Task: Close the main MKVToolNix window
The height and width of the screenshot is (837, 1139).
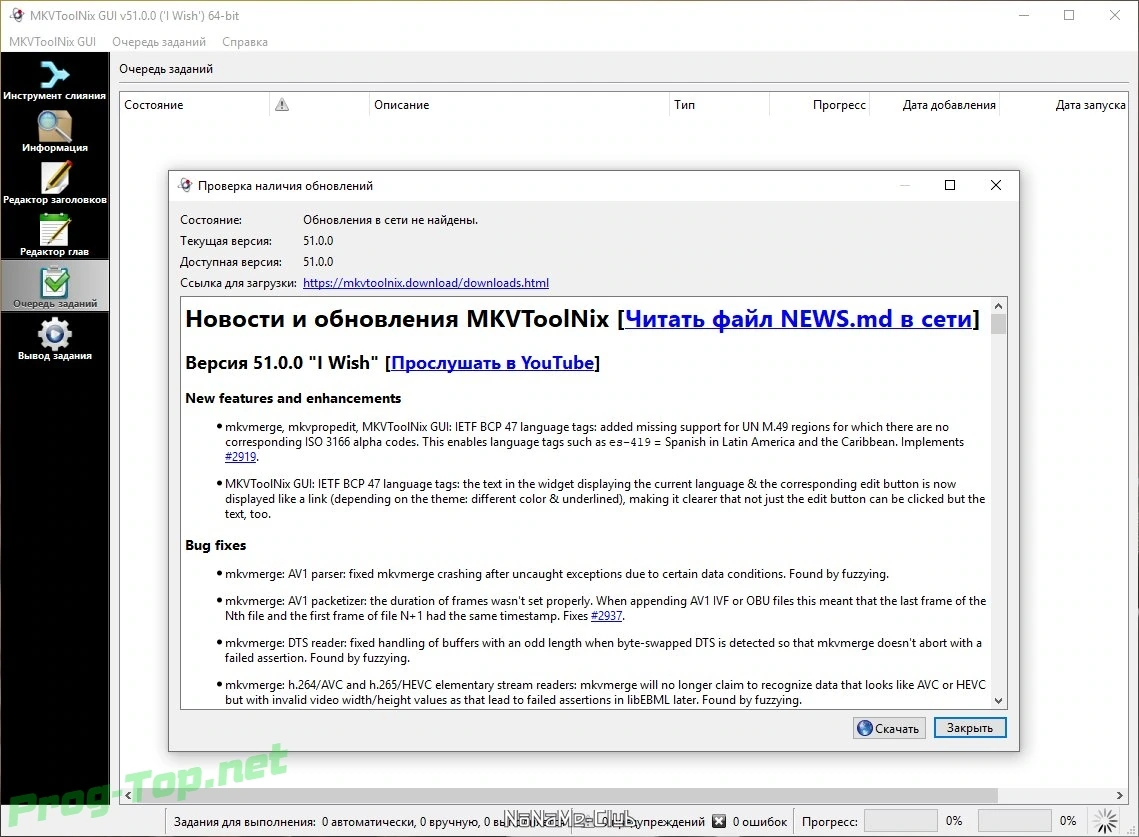Action: [x=1115, y=15]
